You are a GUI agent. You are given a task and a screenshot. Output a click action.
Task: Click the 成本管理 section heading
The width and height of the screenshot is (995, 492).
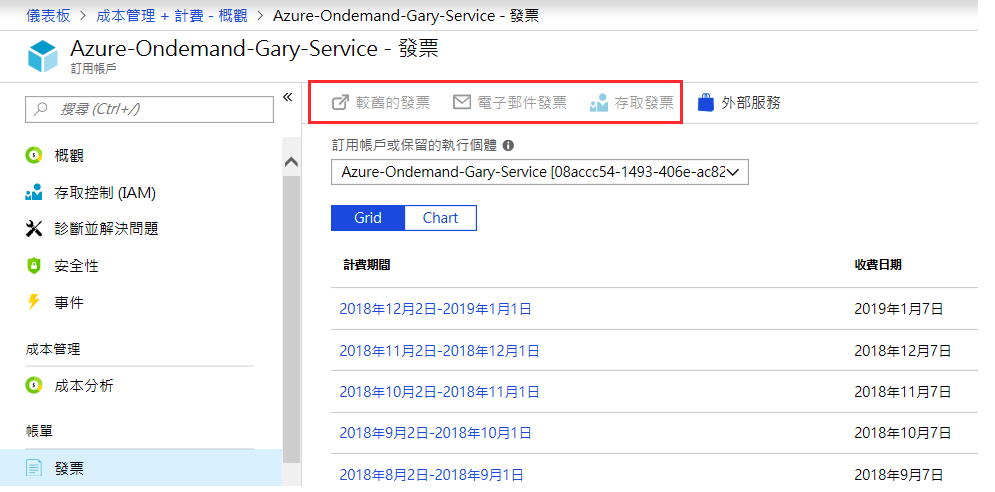click(x=53, y=349)
